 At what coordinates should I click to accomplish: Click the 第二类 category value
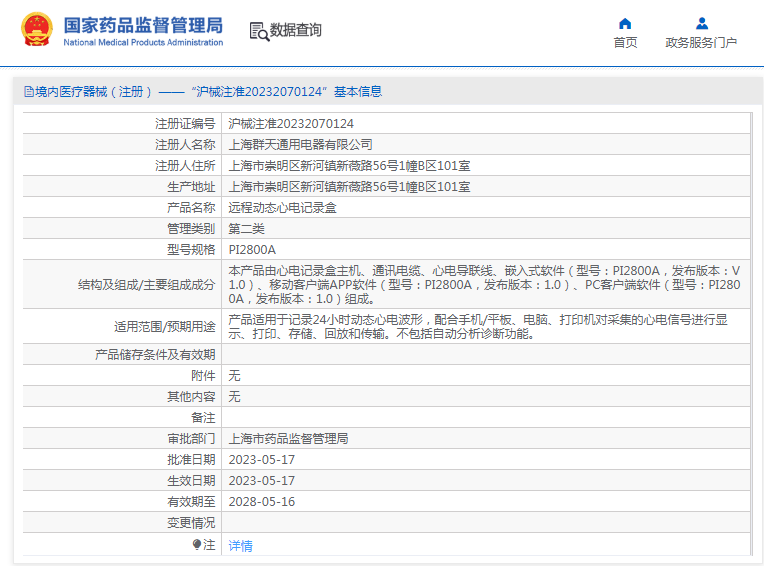(x=247, y=228)
